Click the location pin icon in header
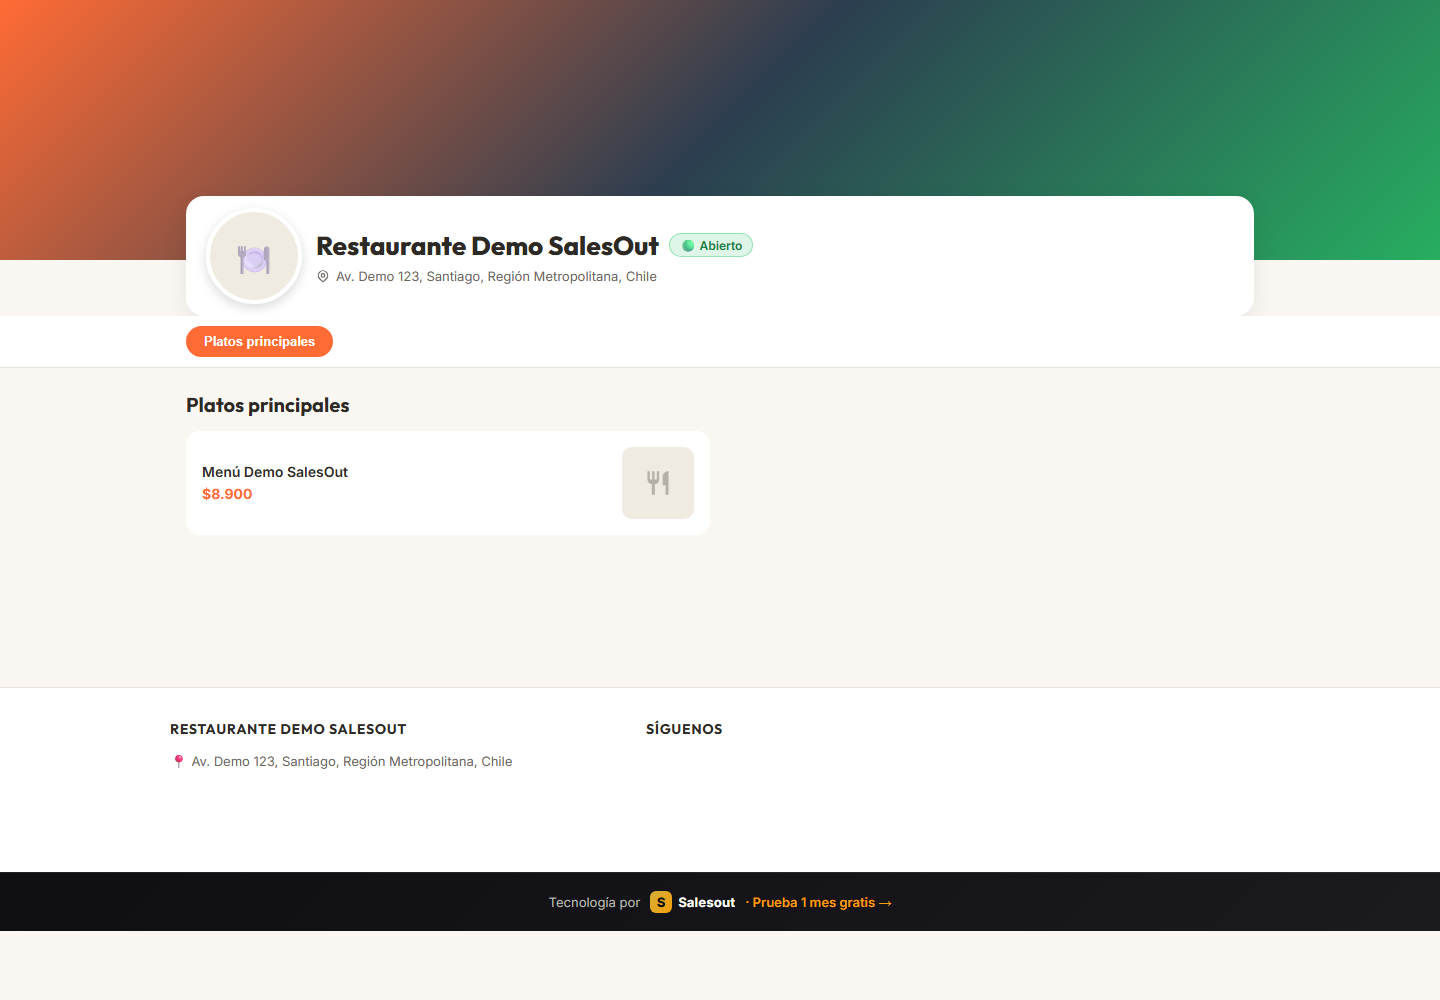 [323, 277]
